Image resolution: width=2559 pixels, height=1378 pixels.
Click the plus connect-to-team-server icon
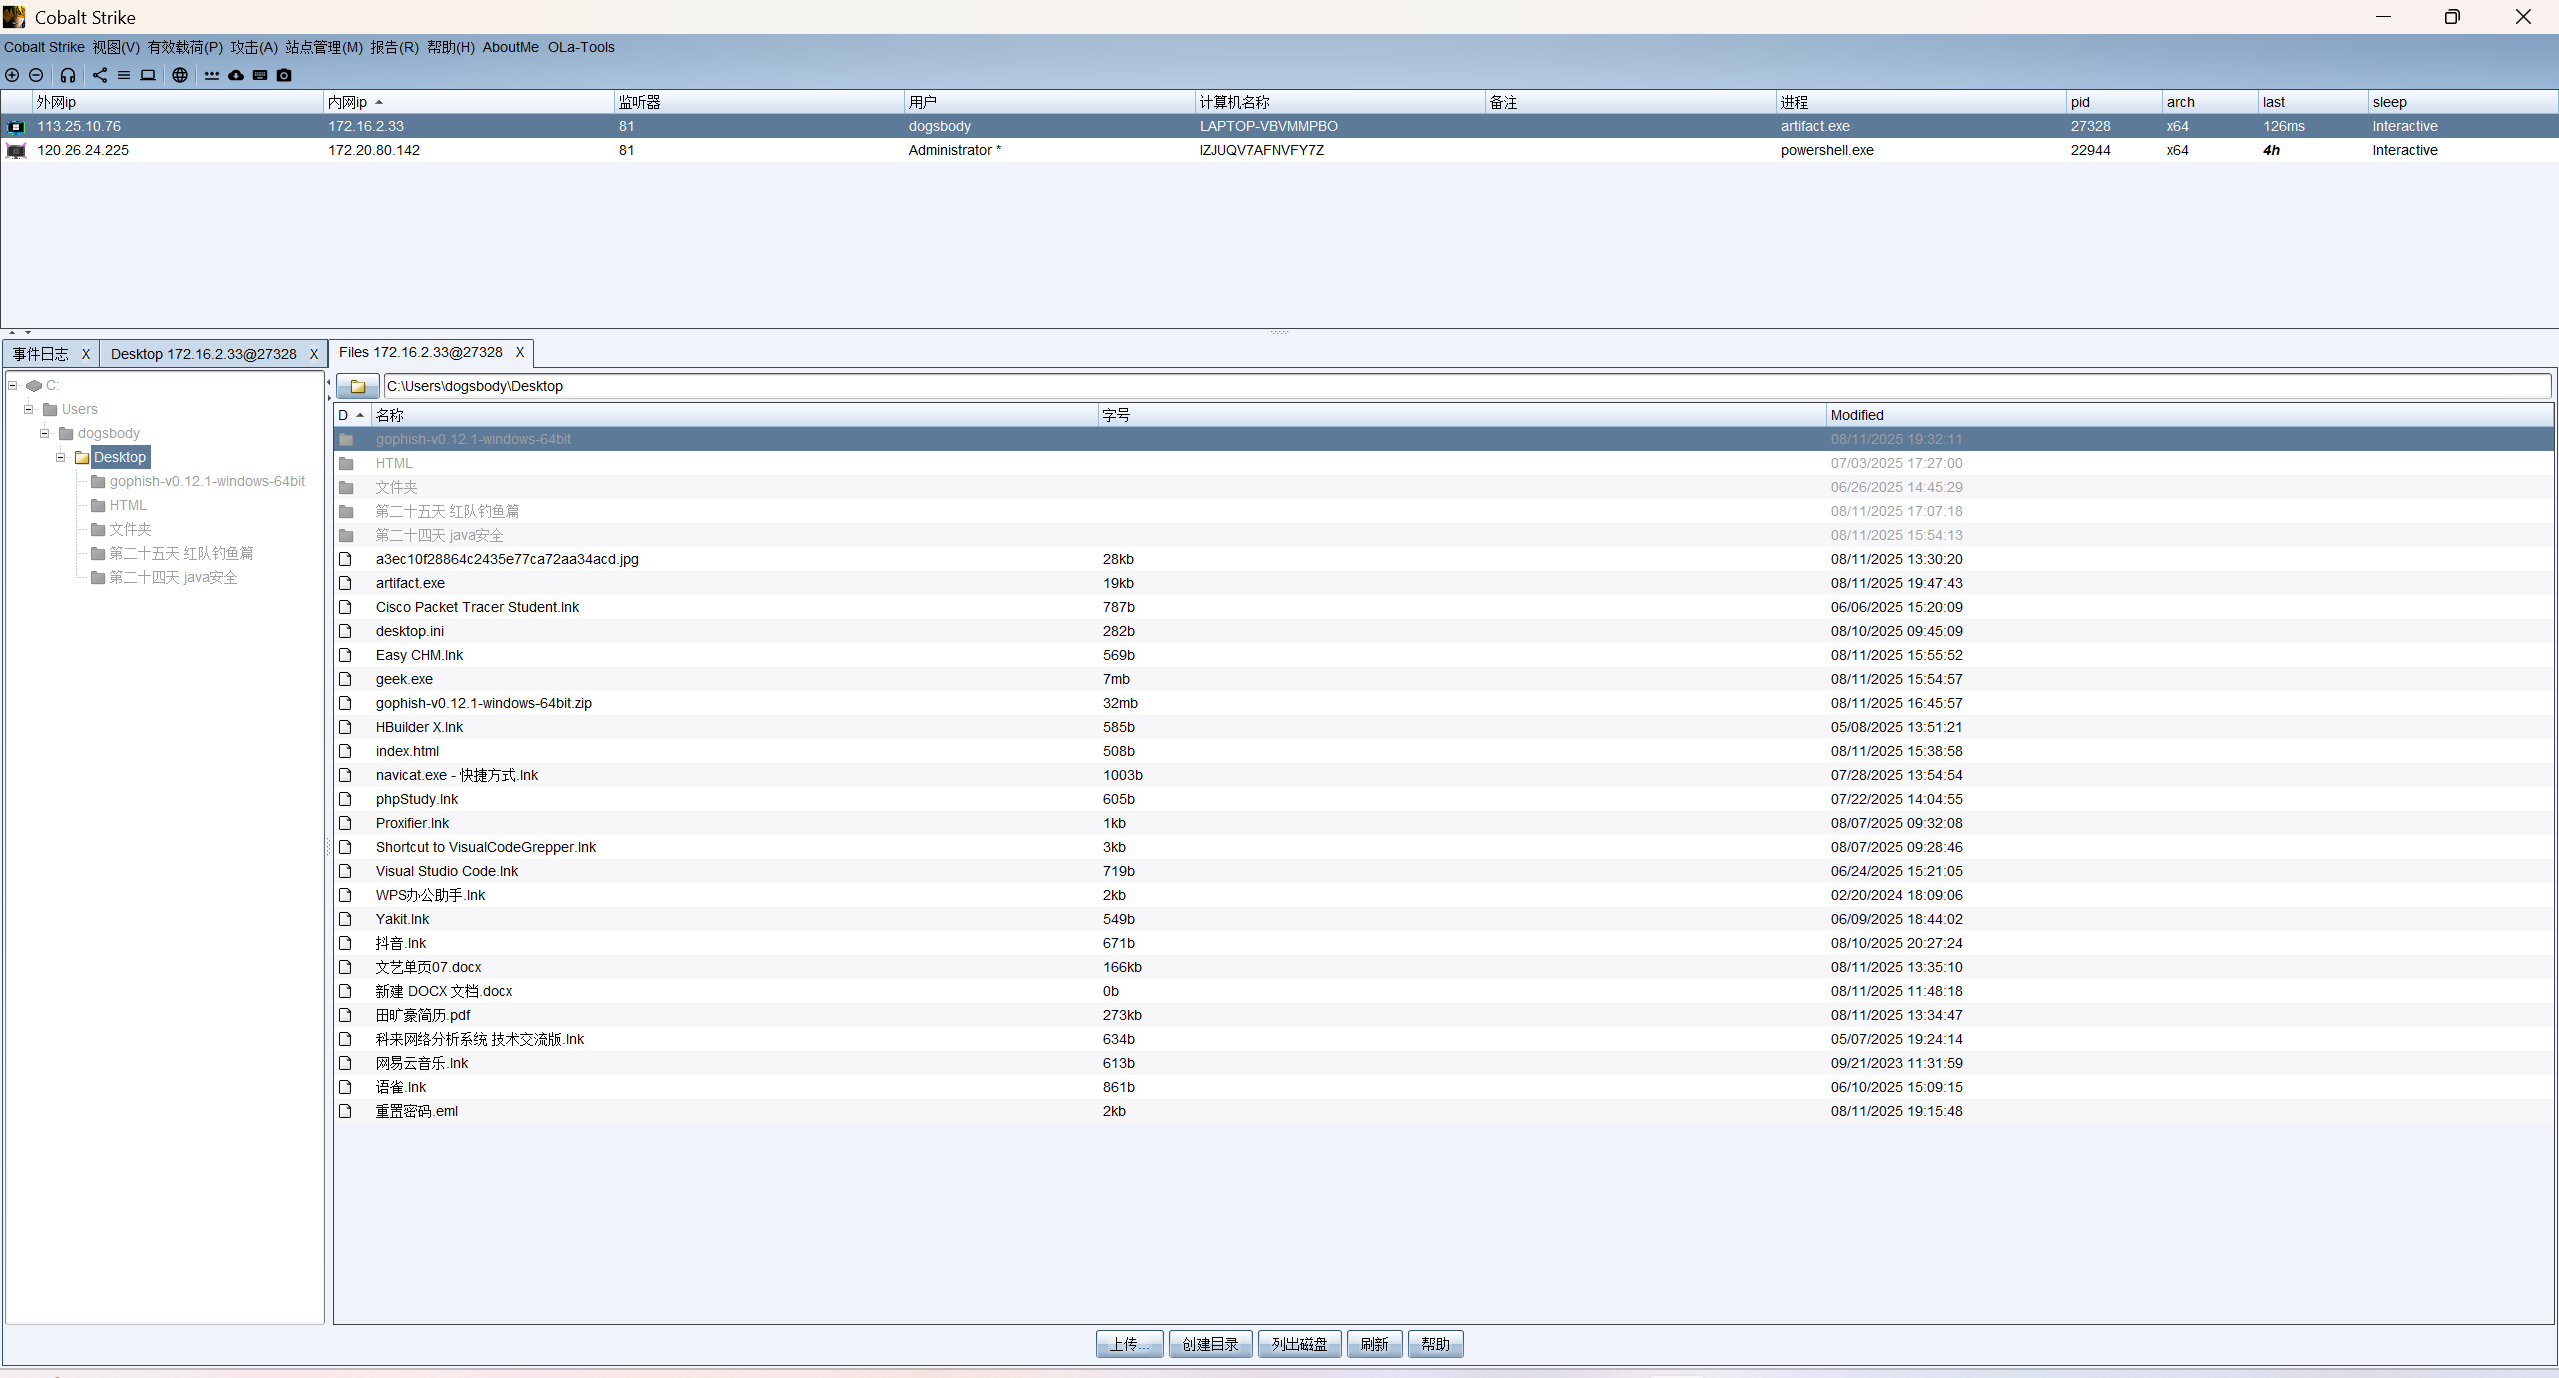(x=12, y=75)
